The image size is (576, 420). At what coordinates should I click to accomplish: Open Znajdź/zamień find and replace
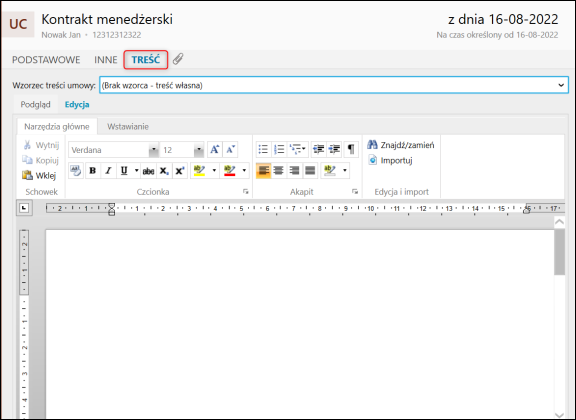tap(401, 145)
